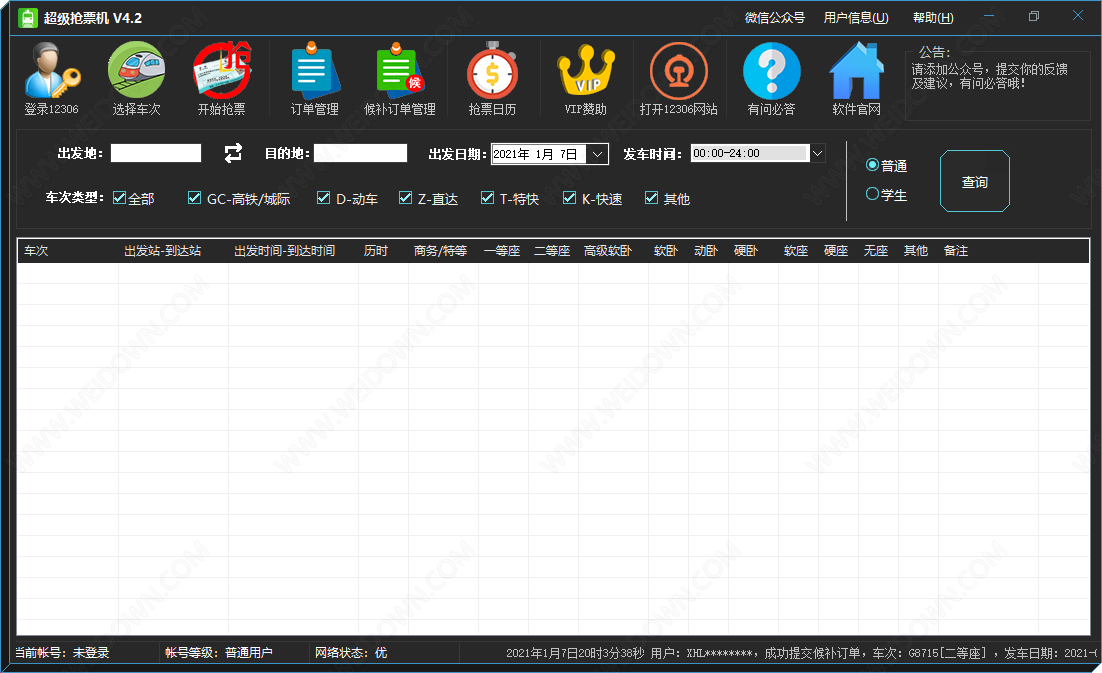The width and height of the screenshot is (1102, 673).
Task: Open 候补订单管理 waitlist orders
Action: (x=400, y=79)
